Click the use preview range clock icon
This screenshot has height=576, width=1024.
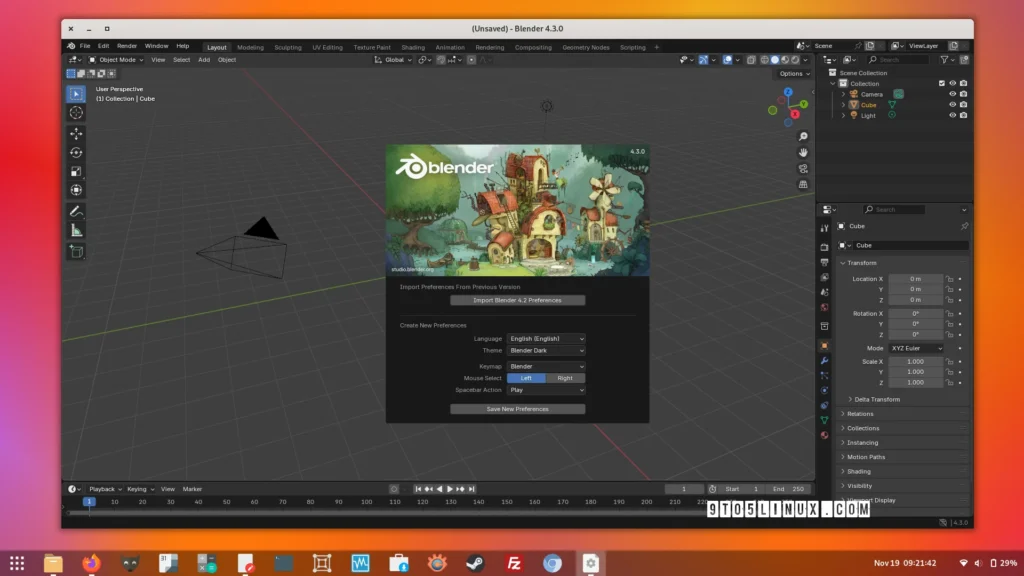(x=712, y=489)
